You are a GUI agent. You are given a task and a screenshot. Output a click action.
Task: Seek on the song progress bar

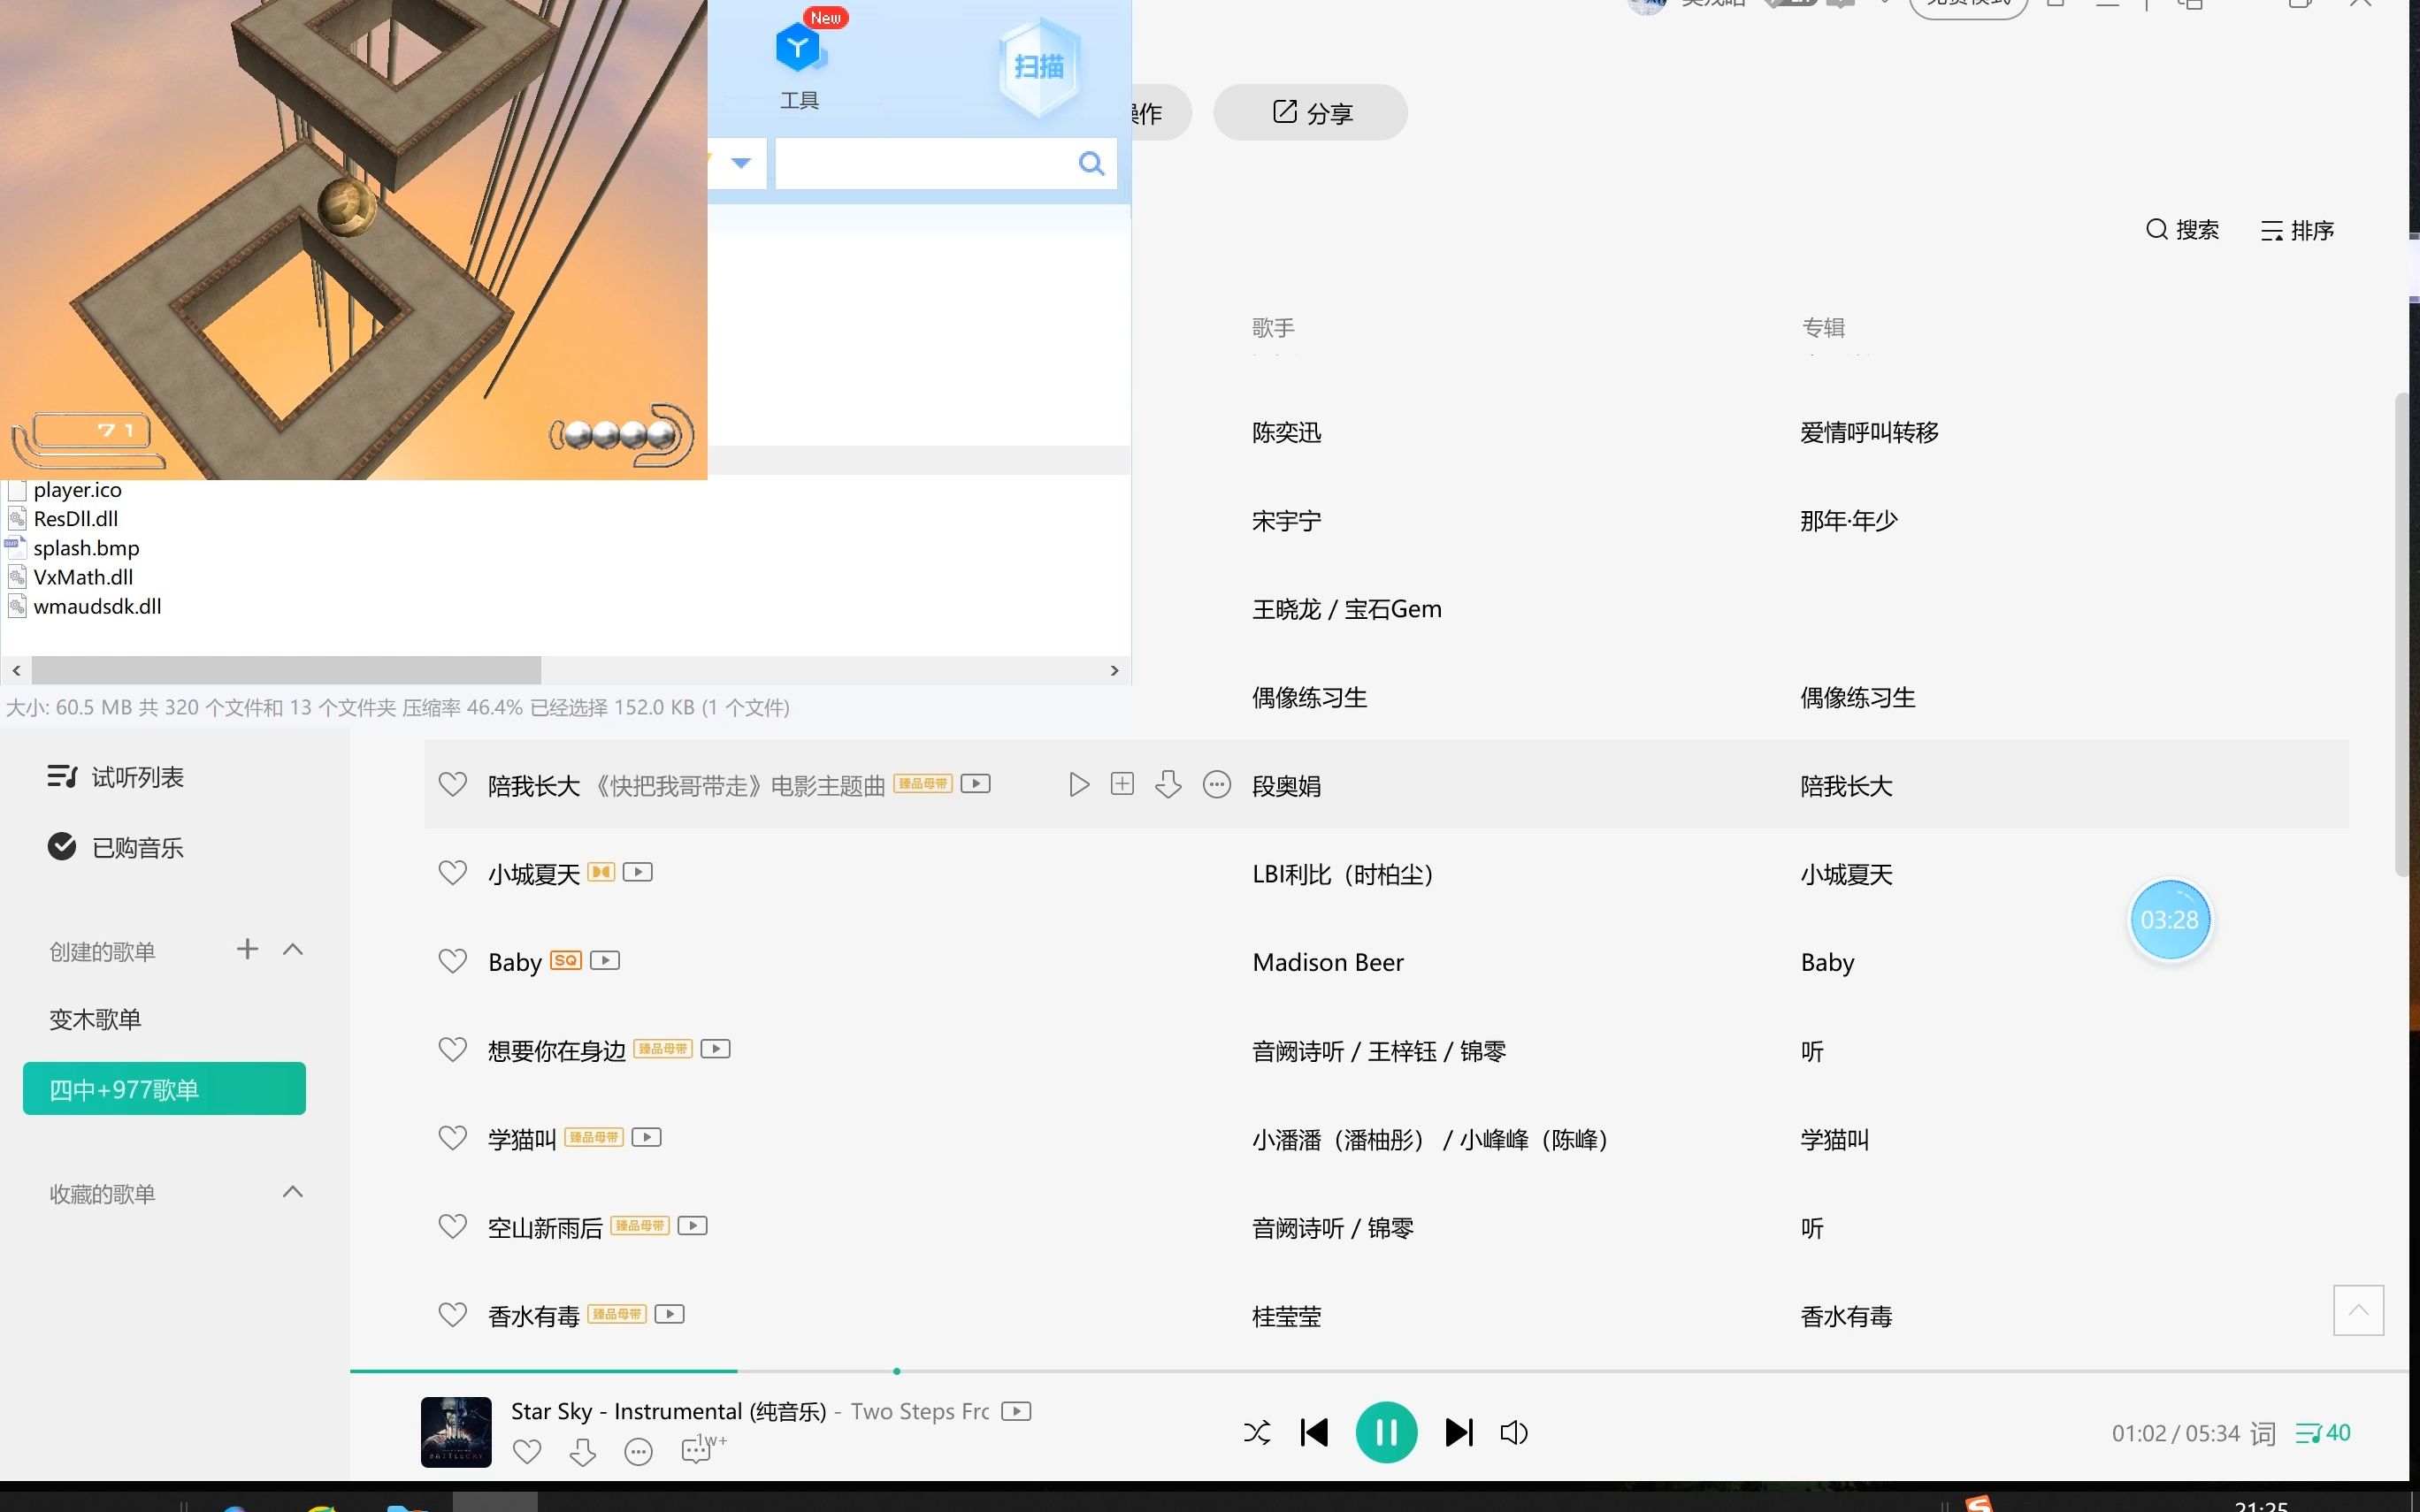1379,1371
